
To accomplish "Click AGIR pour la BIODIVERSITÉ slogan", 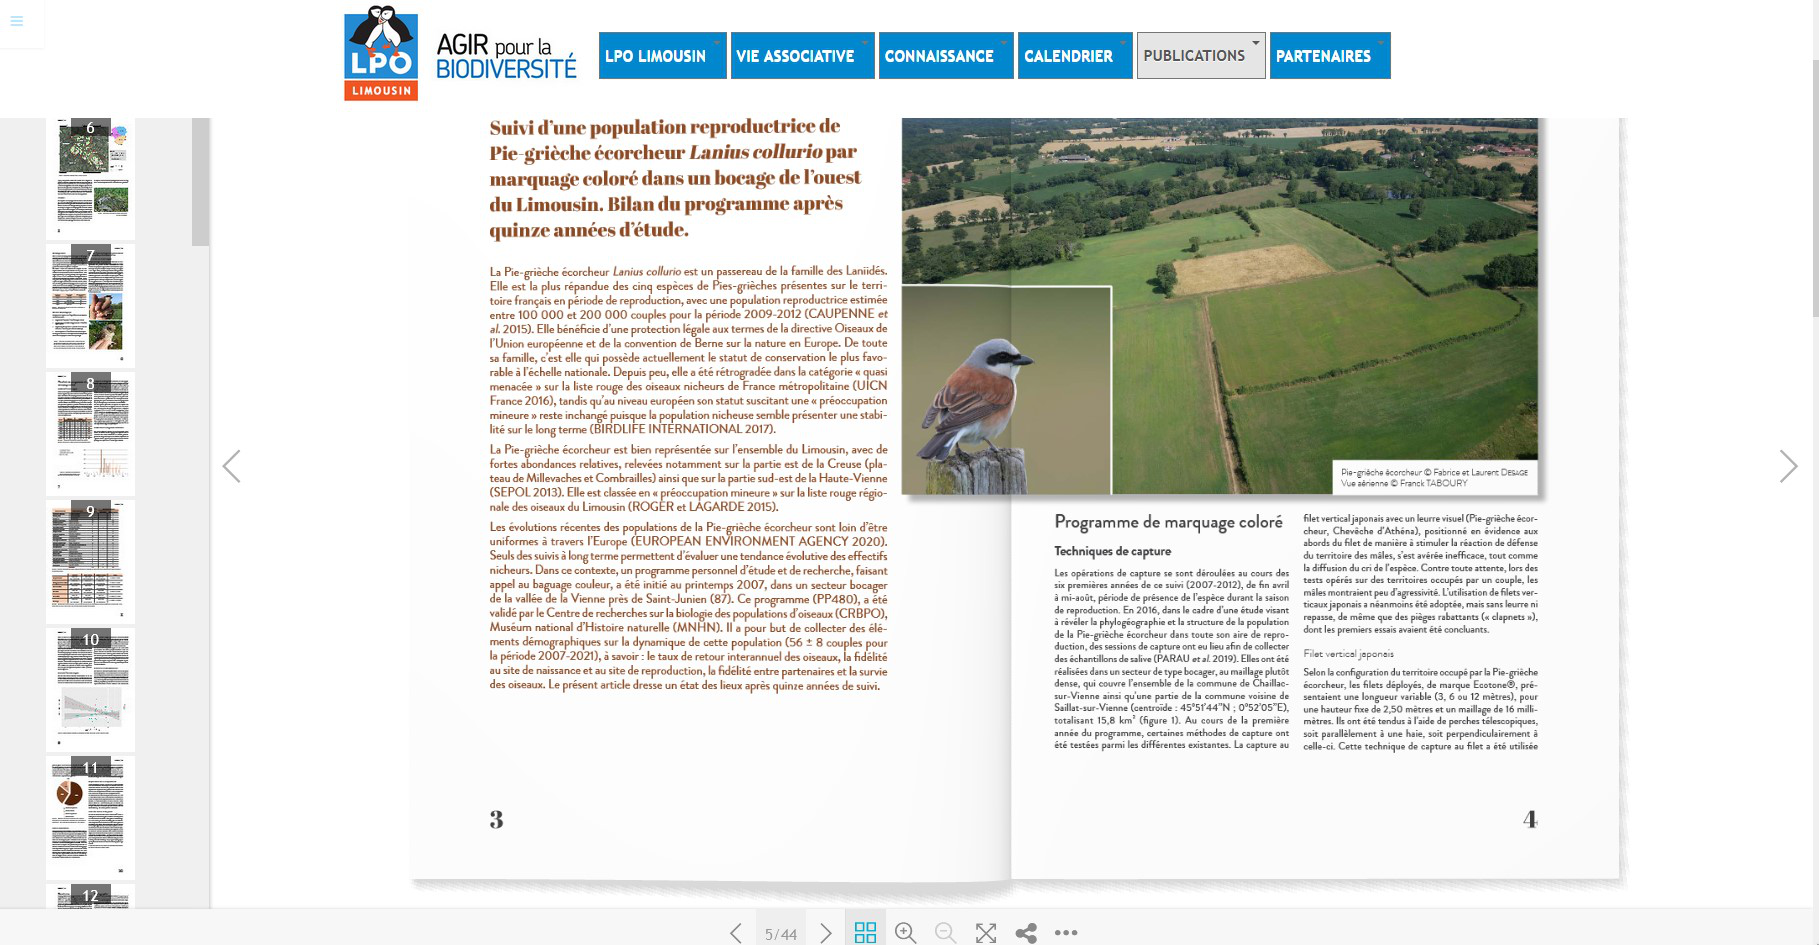I will (x=506, y=56).
